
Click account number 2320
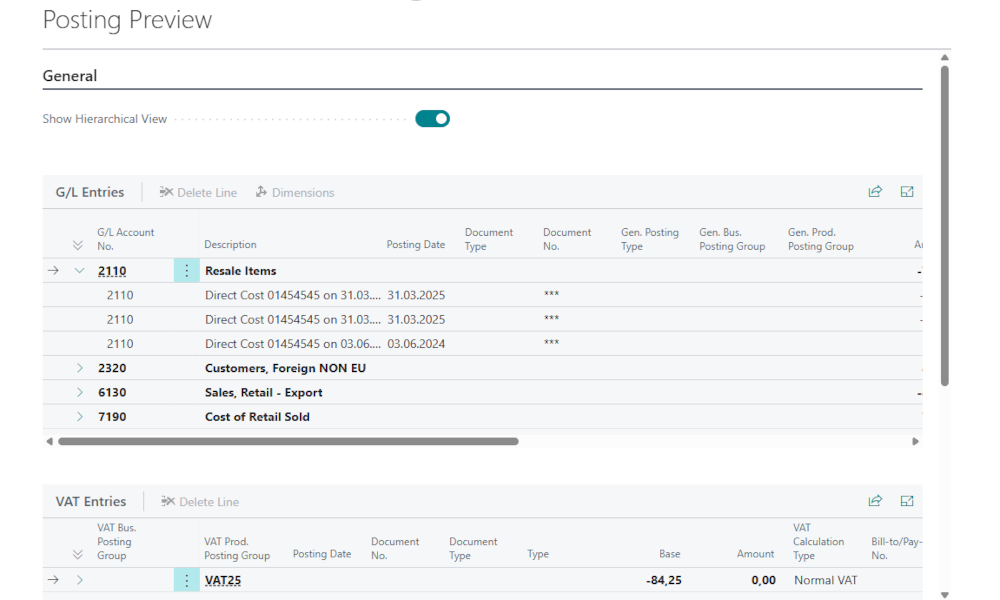coord(112,368)
